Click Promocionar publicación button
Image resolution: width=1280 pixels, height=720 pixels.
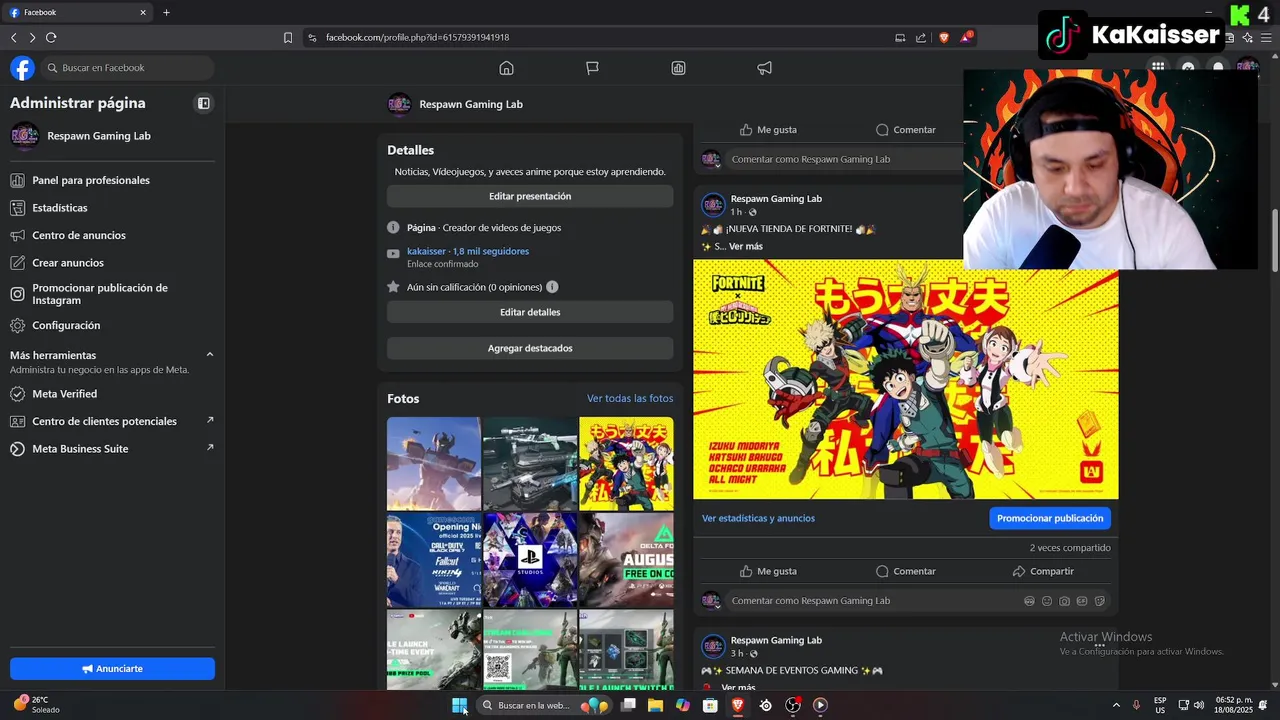(1050, 518)
